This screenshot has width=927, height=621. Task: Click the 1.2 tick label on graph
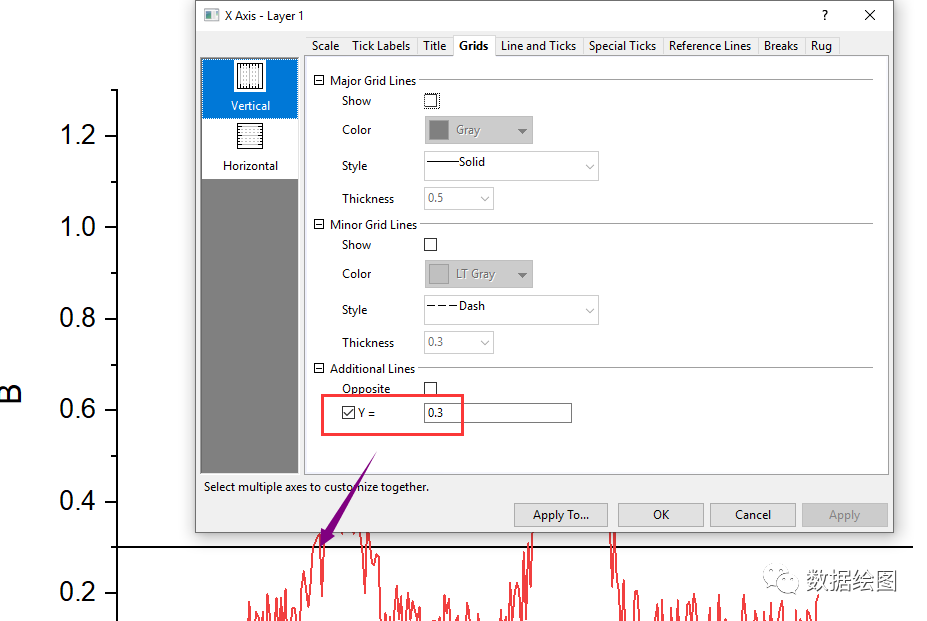pyautogui.click(x=77, y=135)
